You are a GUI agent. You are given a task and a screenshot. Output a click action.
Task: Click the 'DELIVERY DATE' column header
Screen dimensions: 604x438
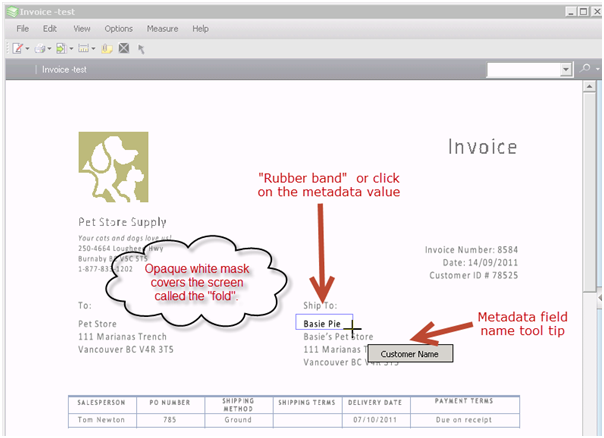point(375,403)
